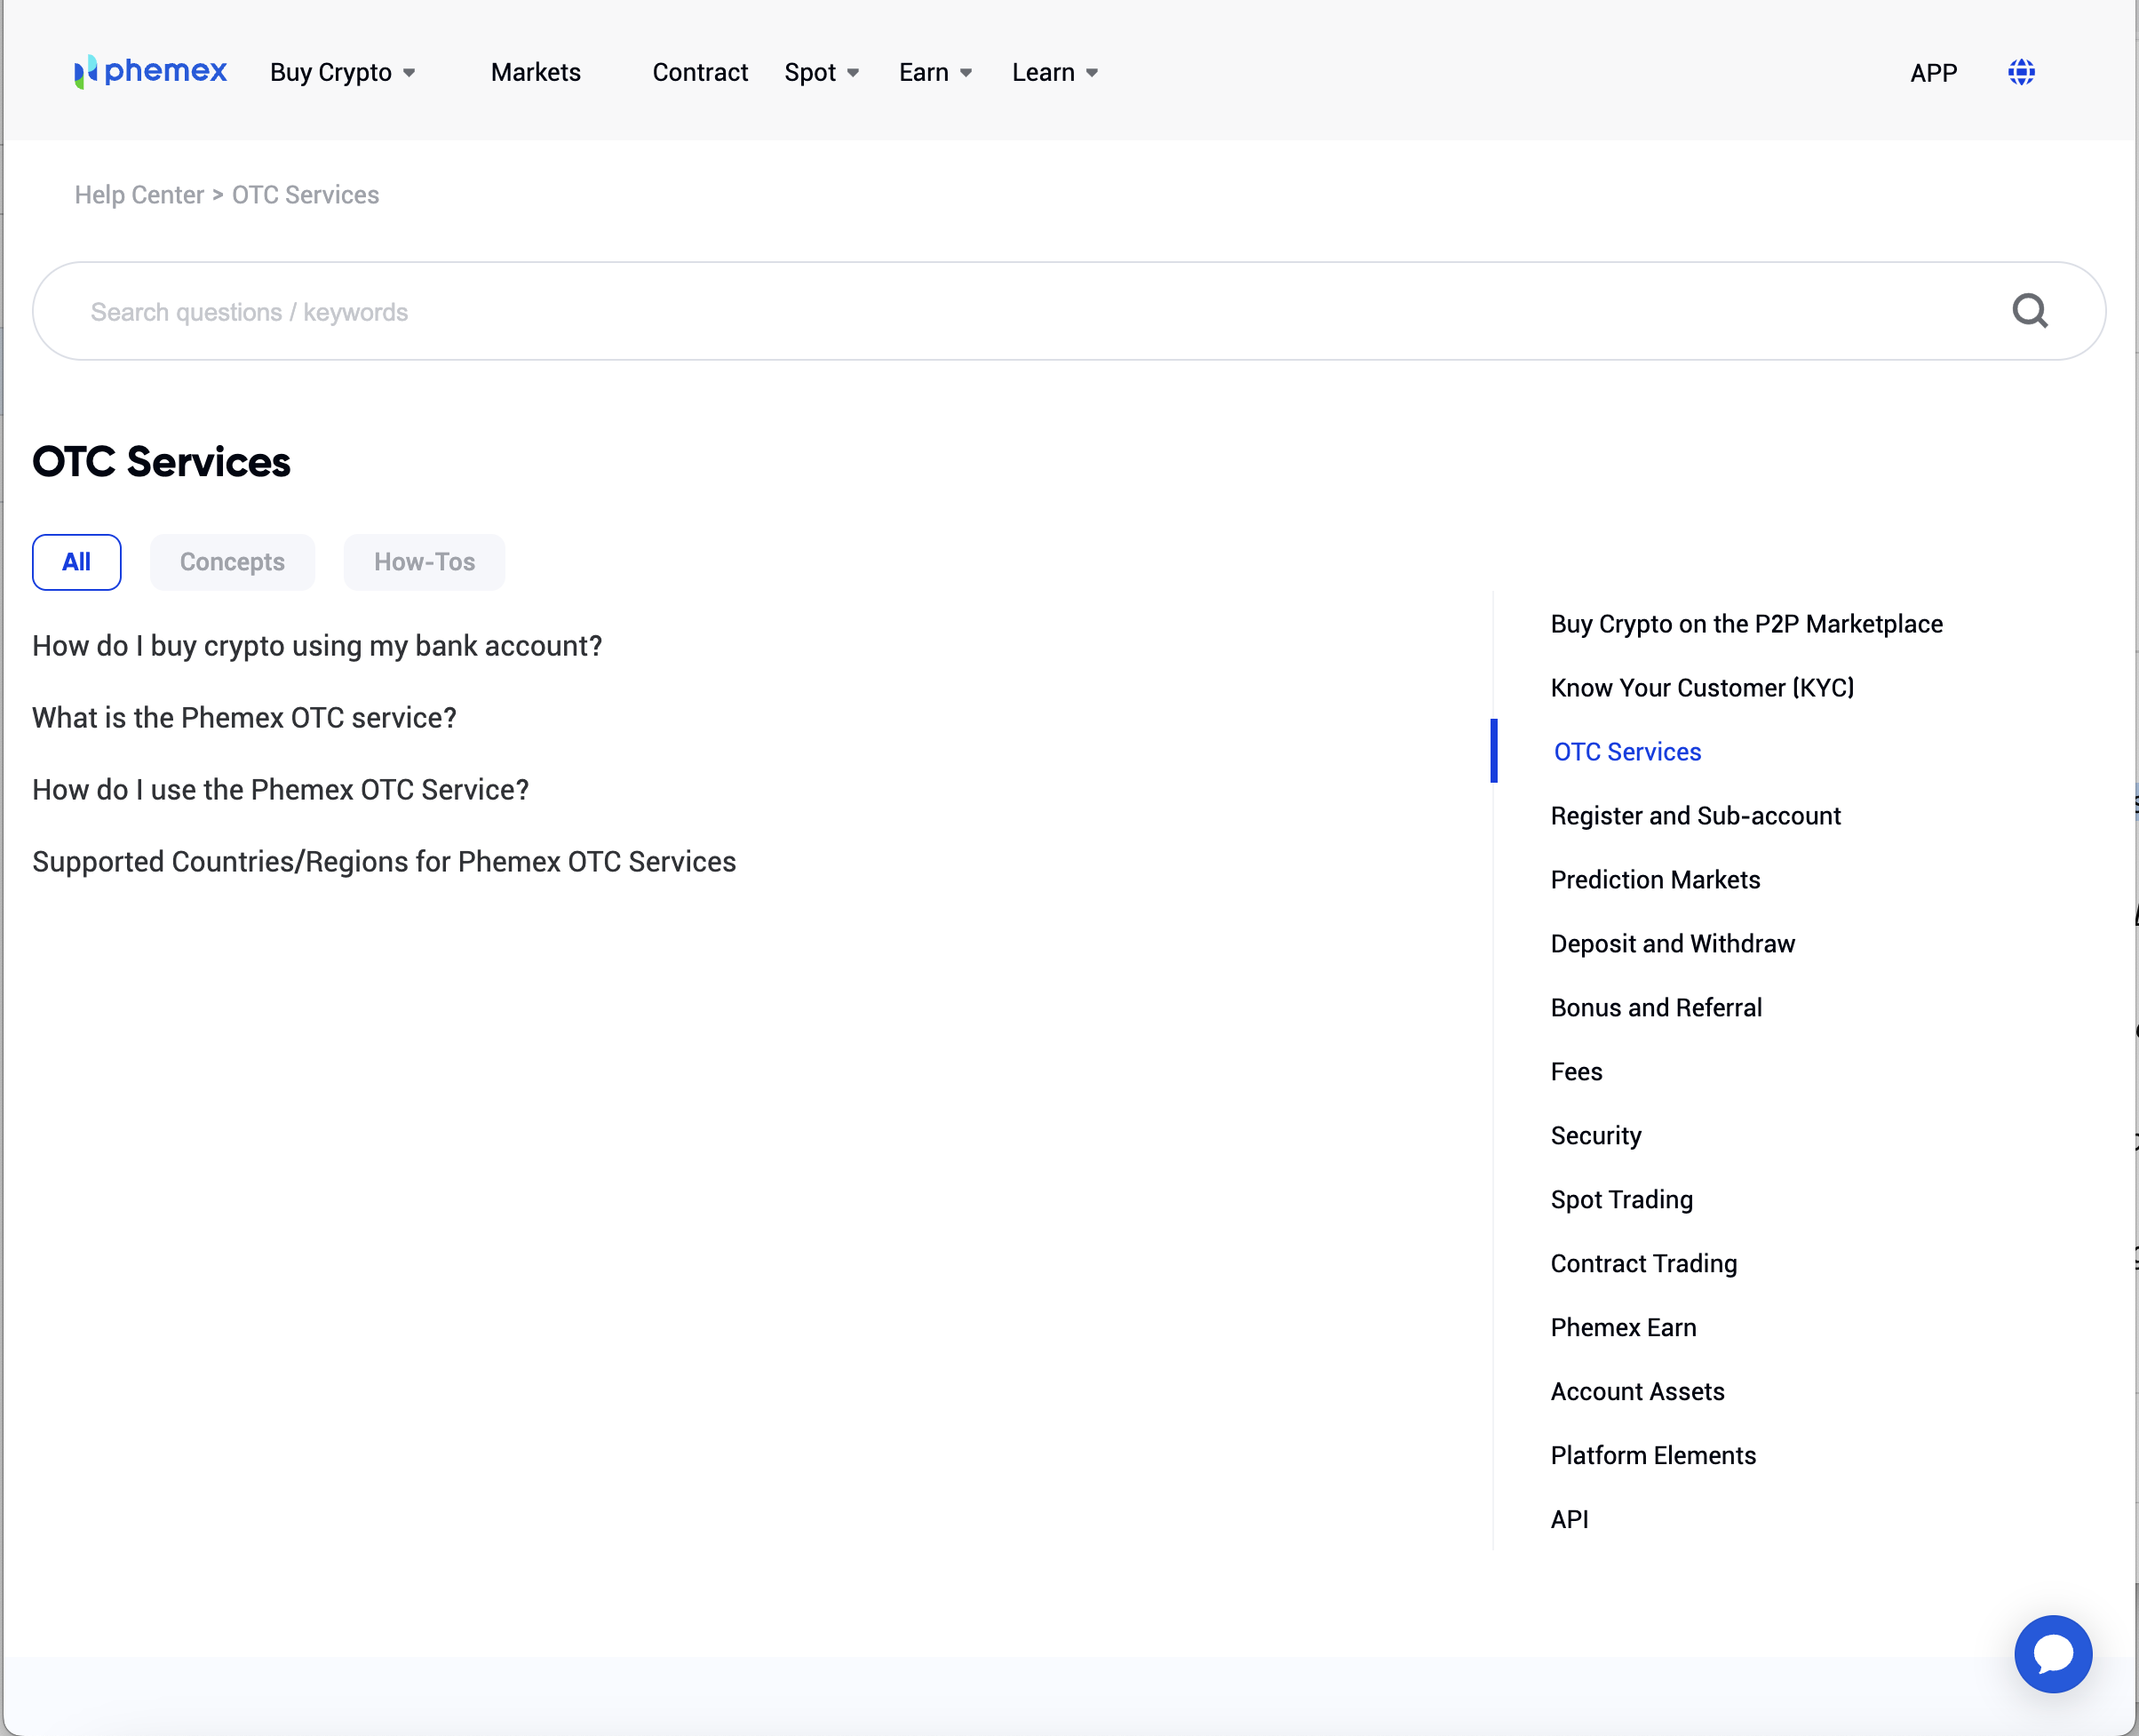The width and height of the screenshot is (2139, 1736).
Task: Click the search magnifier icon
Action: pos(2029,311)
